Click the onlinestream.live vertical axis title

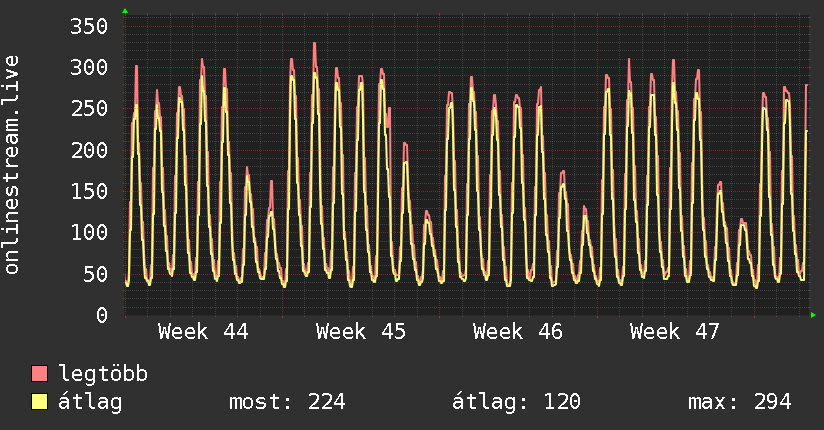click(x=12, y=165)
